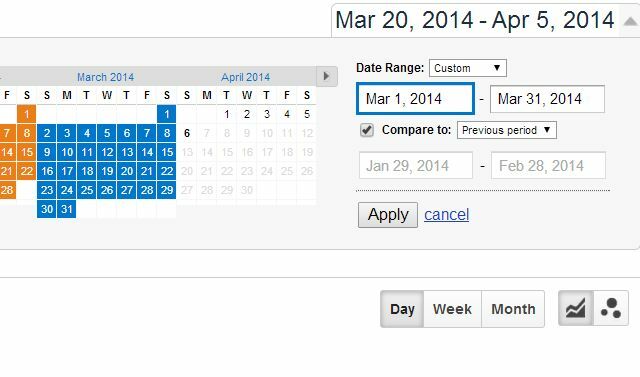Focus the Mar 1, 2014 start date field
Image resolution: width=640 pixels, height=377 pixels.
click(416, 99)
